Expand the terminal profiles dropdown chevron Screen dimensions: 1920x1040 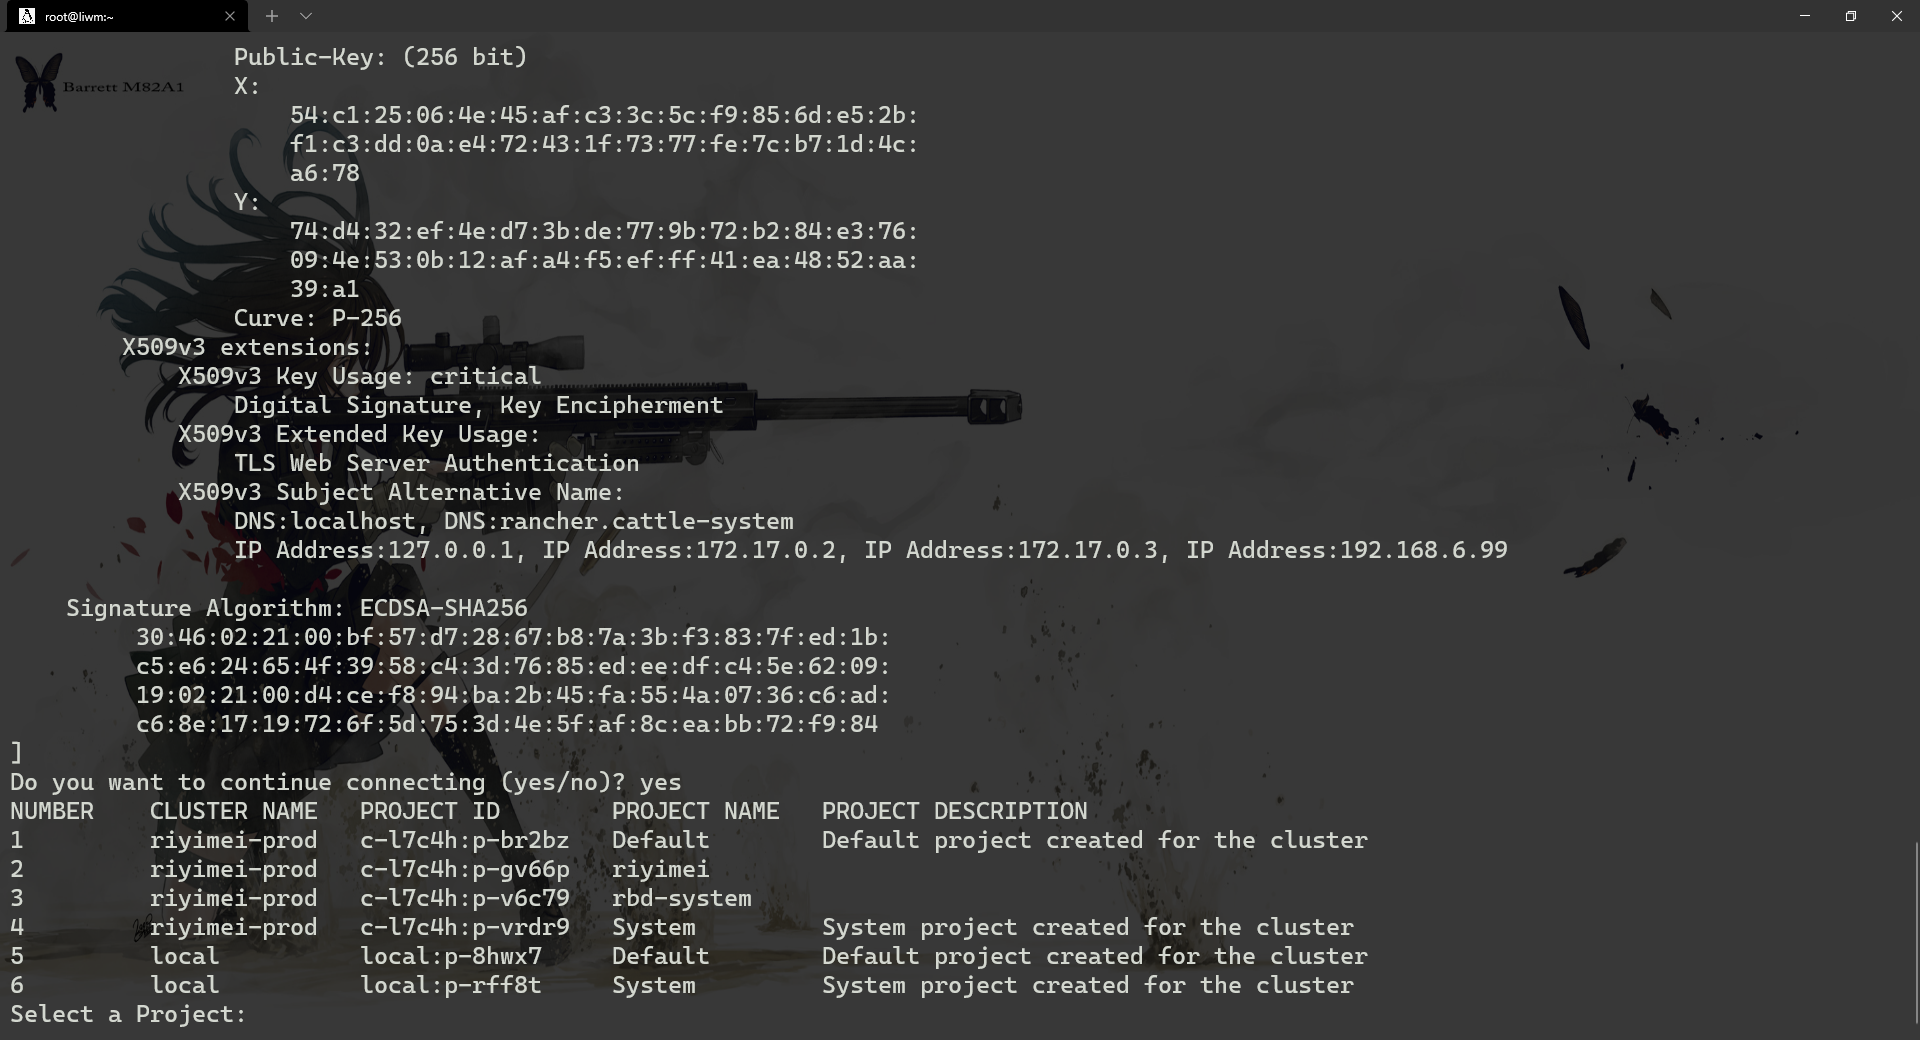pos(306,16)
